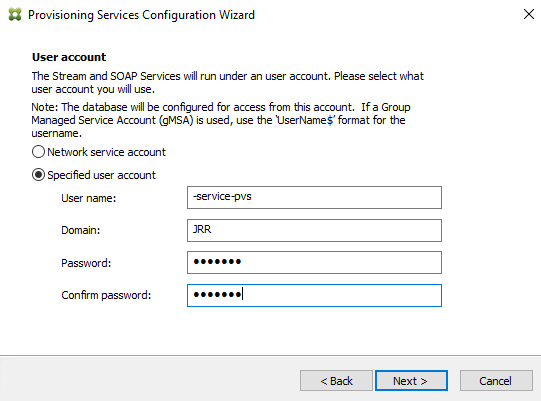Click the window title text in title bar
The image size is (541, 401).
pos(141,15)
